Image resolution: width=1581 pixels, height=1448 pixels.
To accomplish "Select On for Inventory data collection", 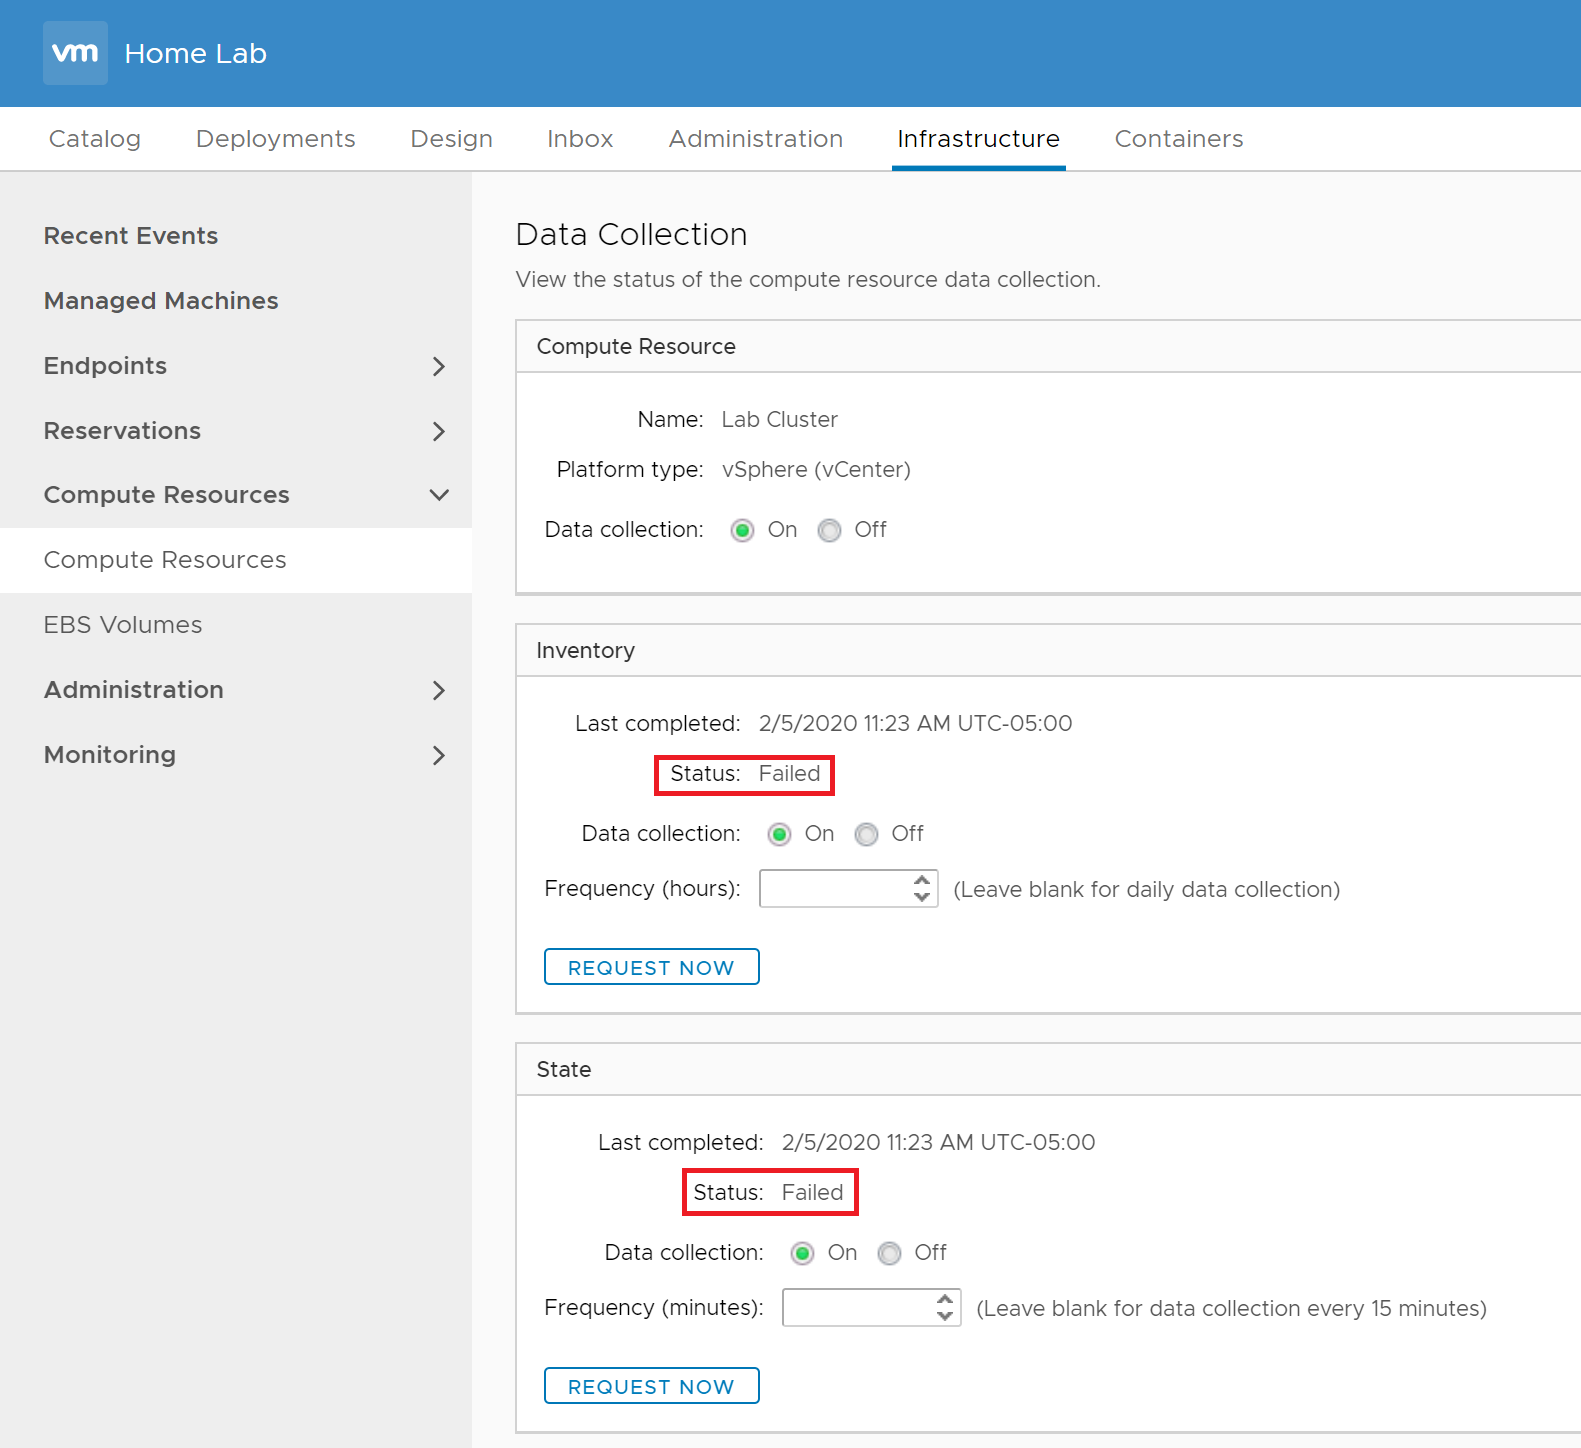I will [x=780, y=834].
